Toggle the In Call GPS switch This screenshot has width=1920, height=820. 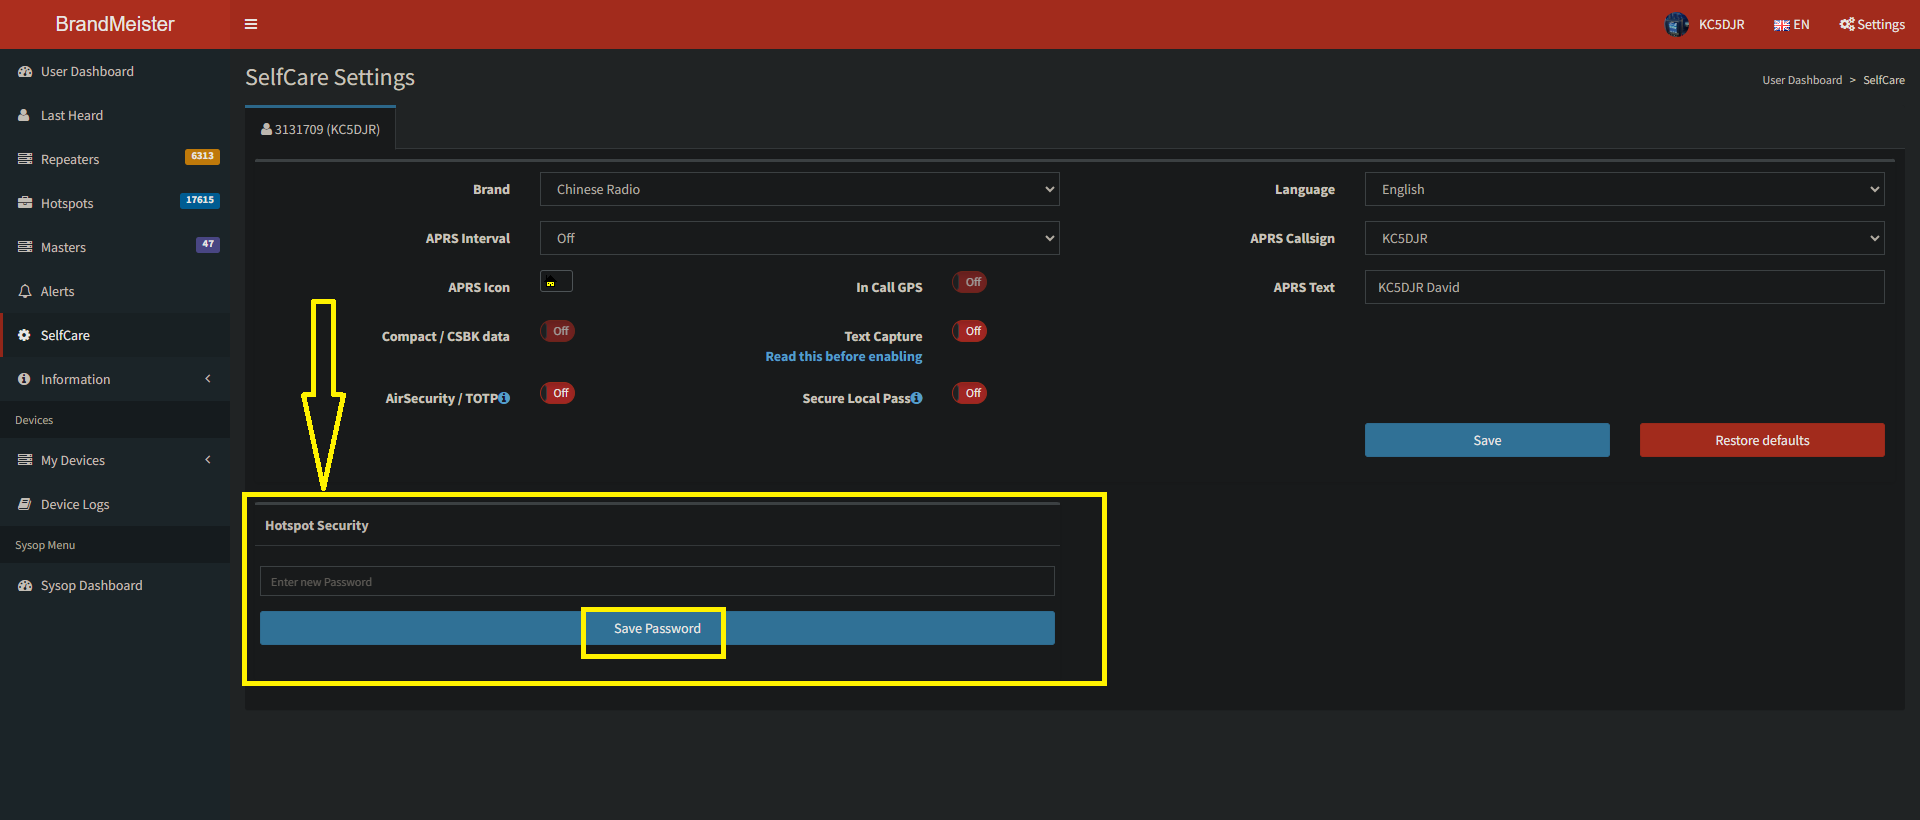pyautogui.click(x=970, y=282)
